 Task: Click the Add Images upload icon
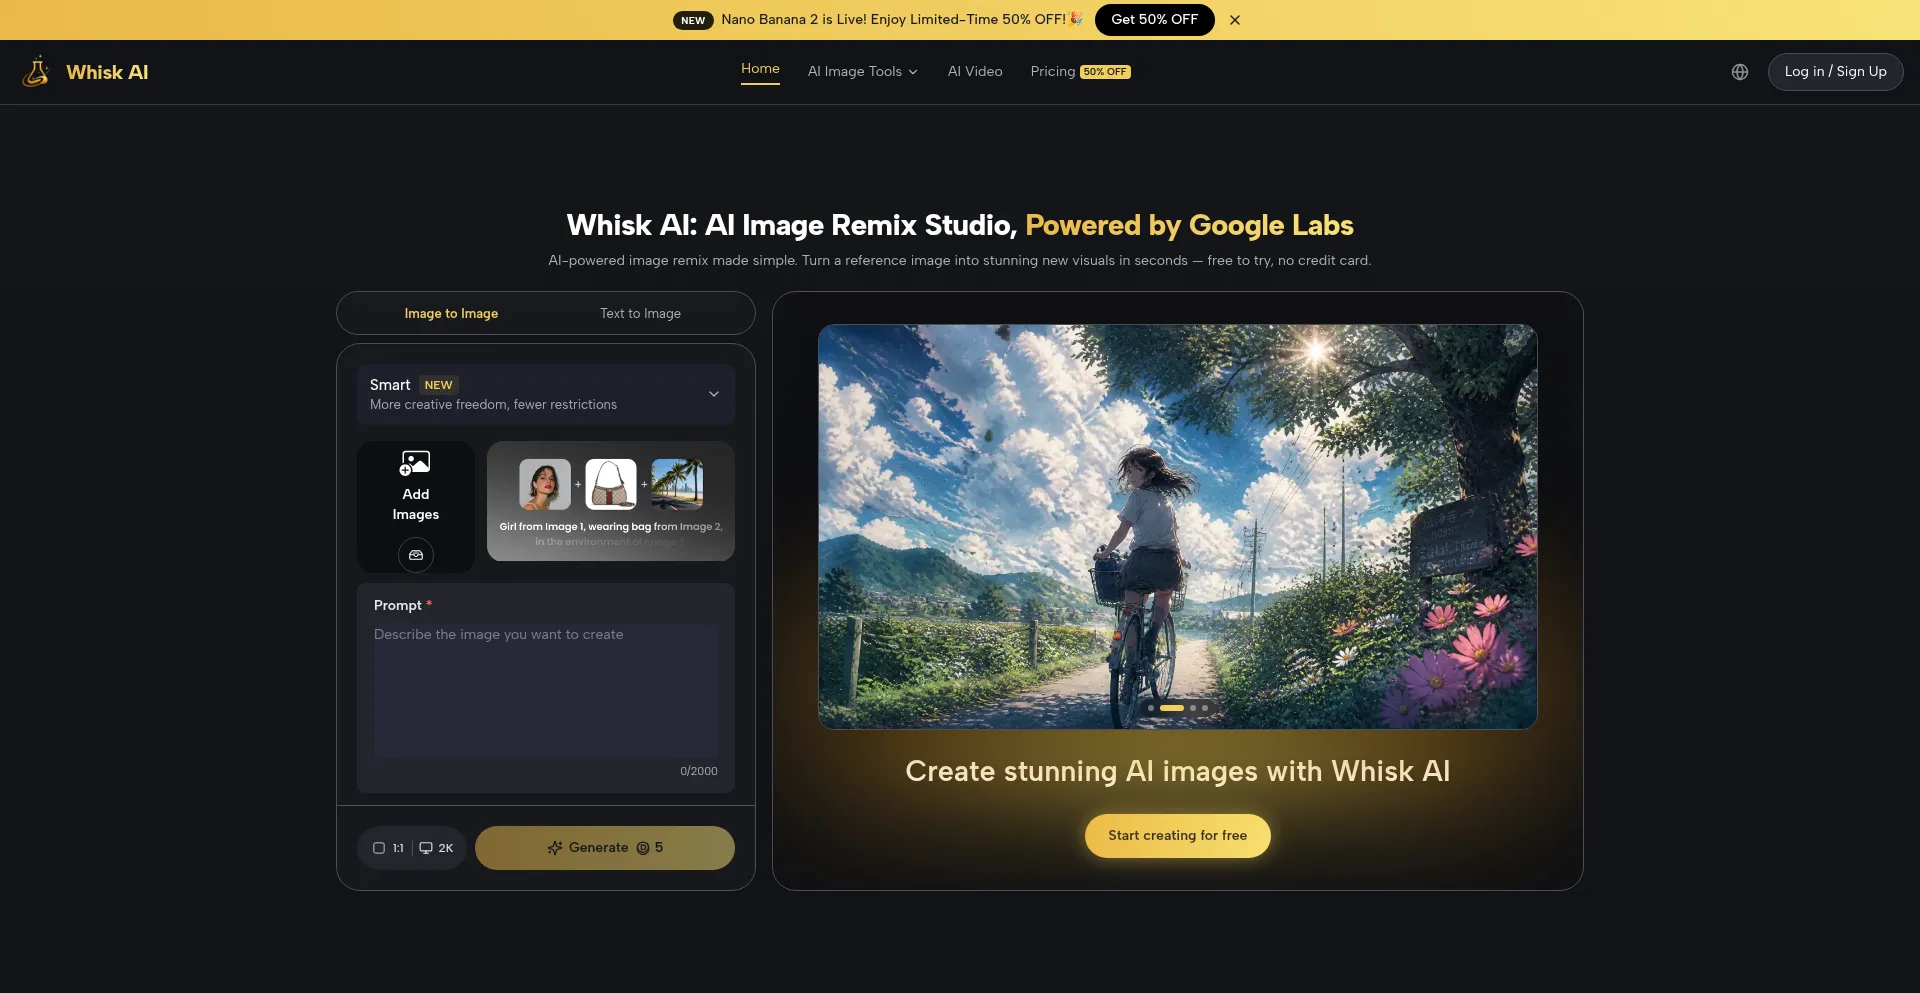(415, 463)
